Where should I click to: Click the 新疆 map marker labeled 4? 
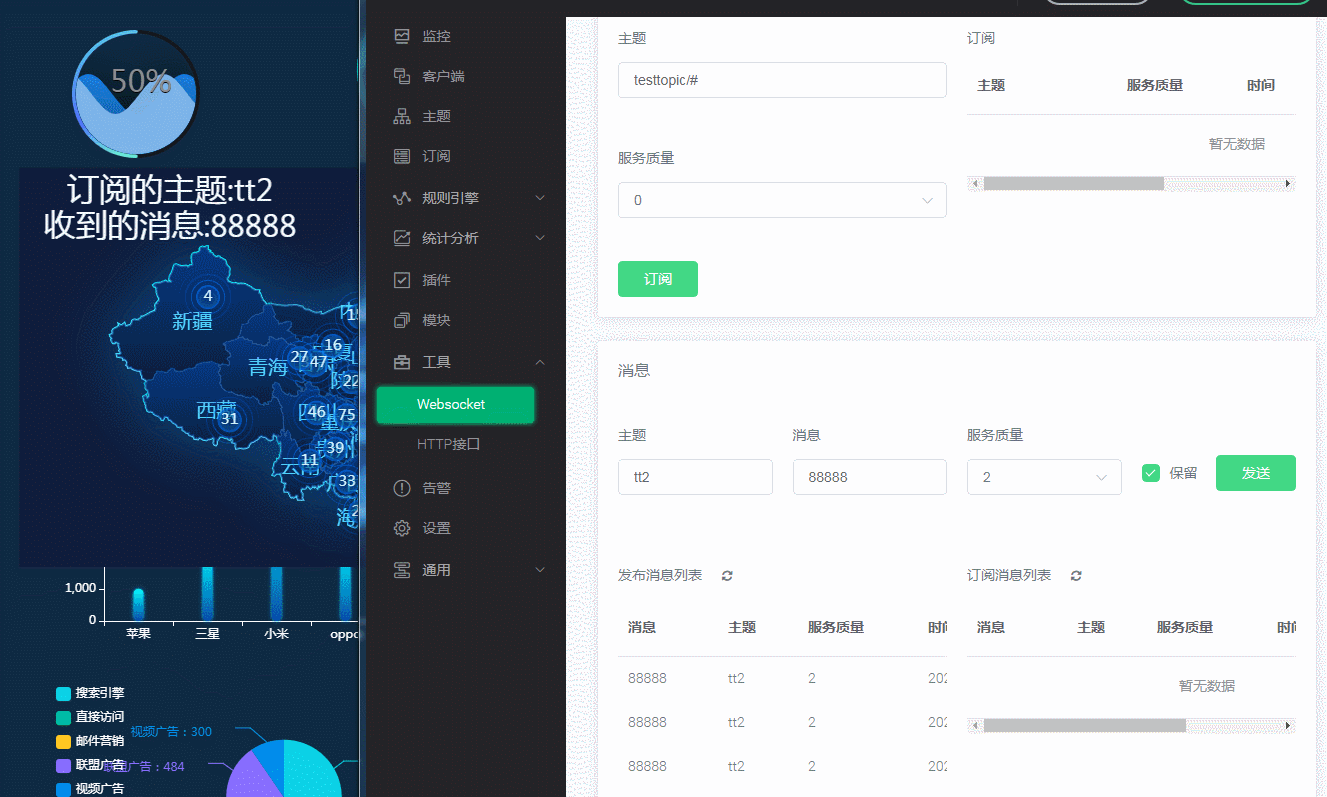(208, 296)
